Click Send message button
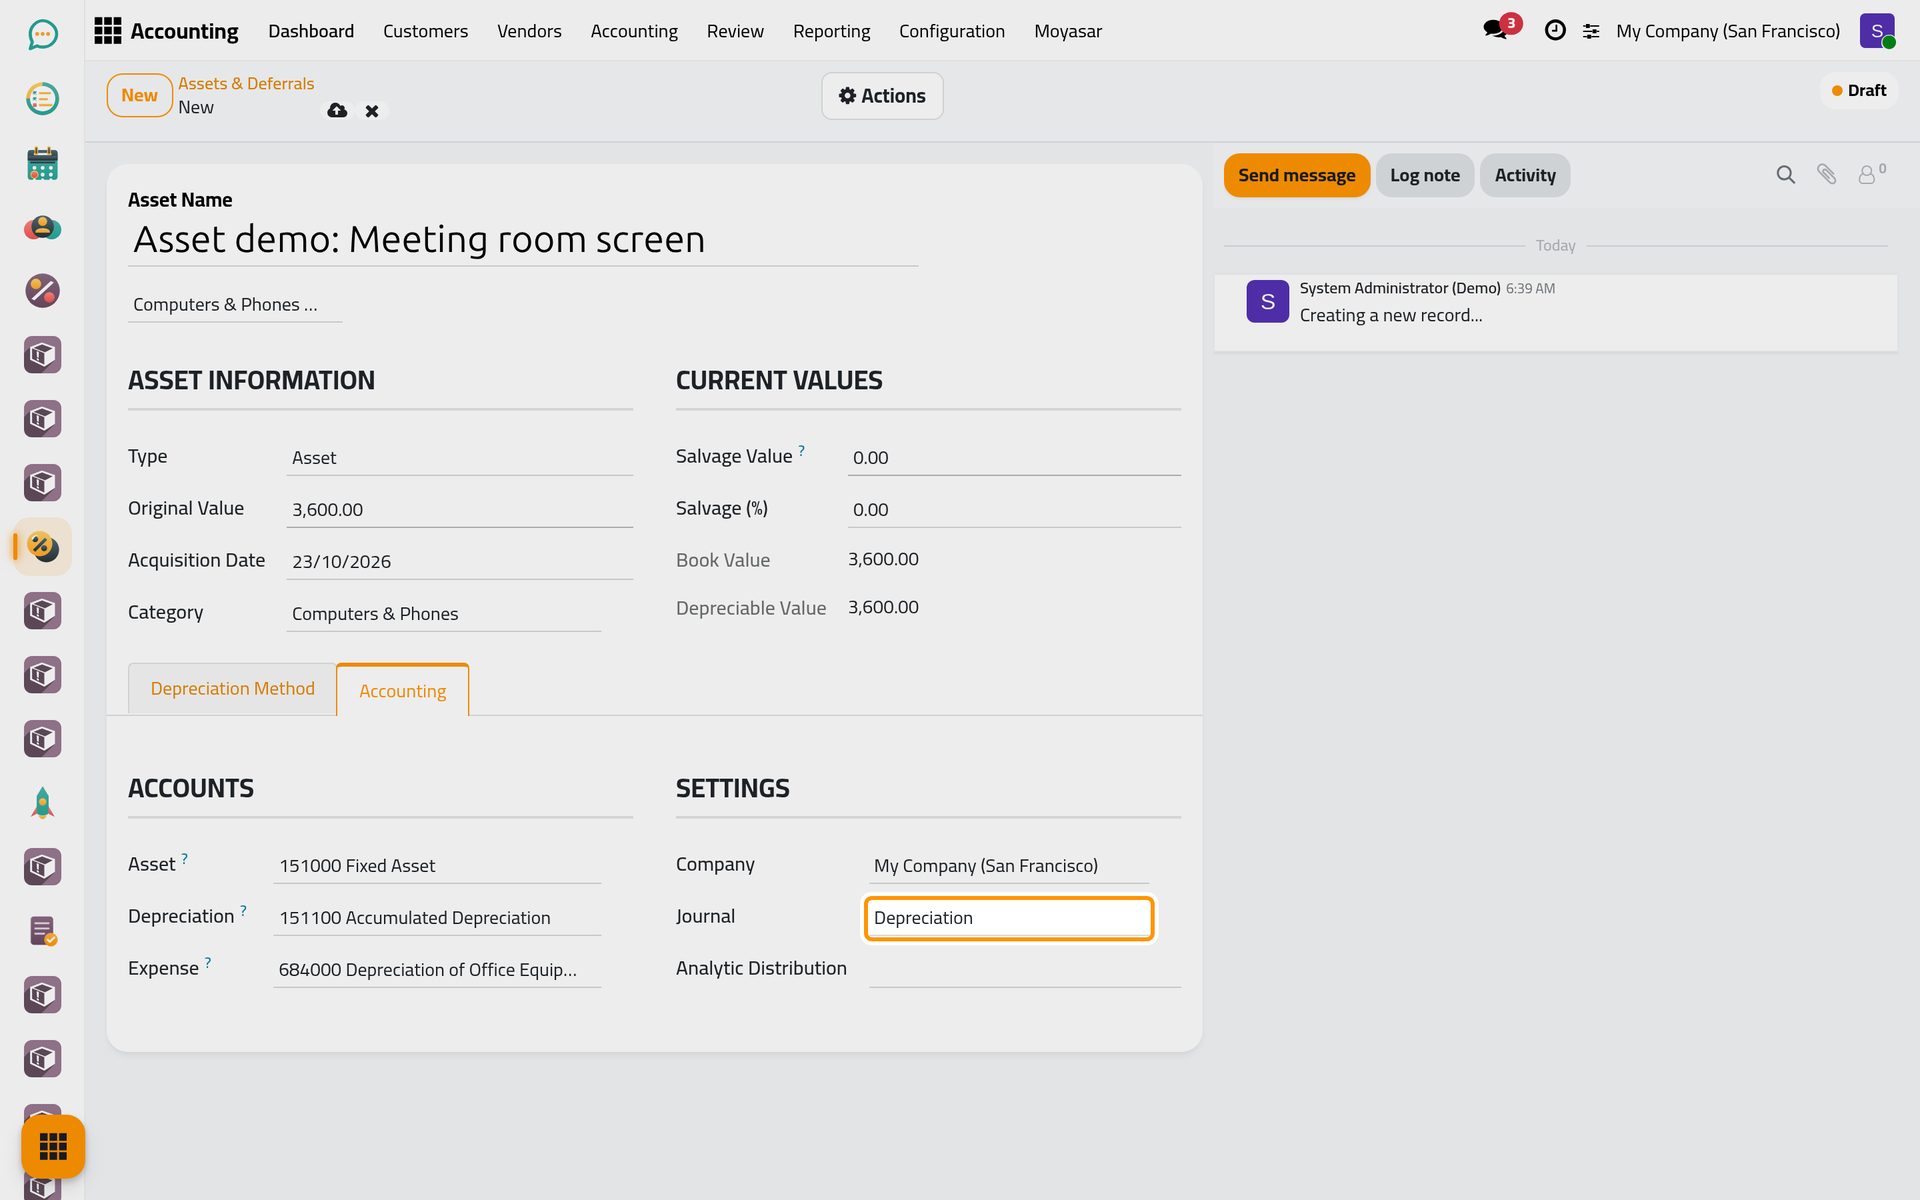Viewport: 1920px width, 1200px height. tap(1297, 175)
